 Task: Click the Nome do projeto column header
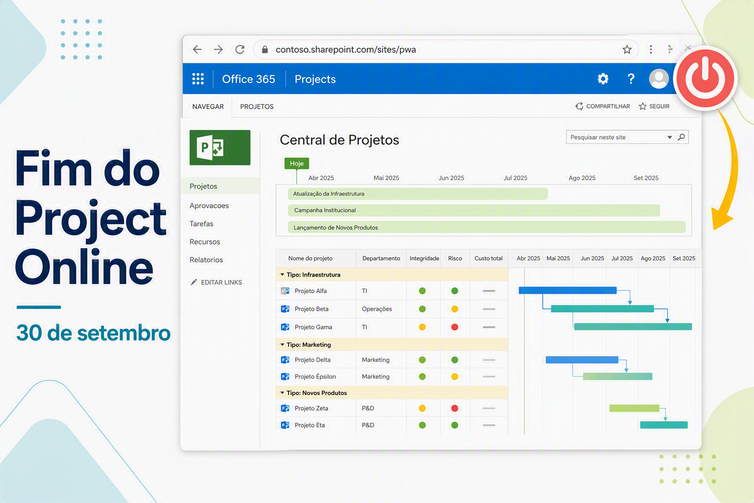click(x=310, y=258)
